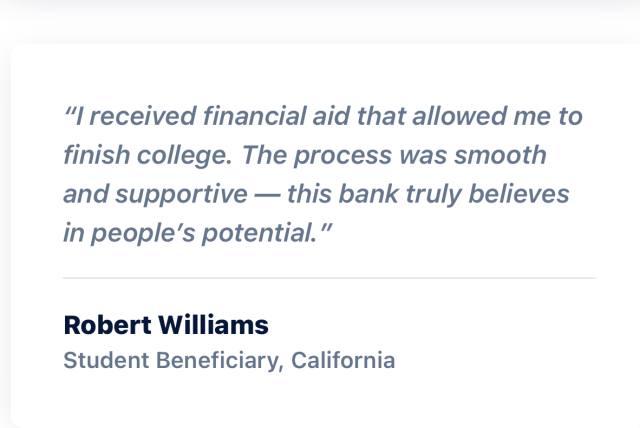Click the closing quotation mark after "potential."
Viewport: 640px width, 428px height.
coord(325,230)
